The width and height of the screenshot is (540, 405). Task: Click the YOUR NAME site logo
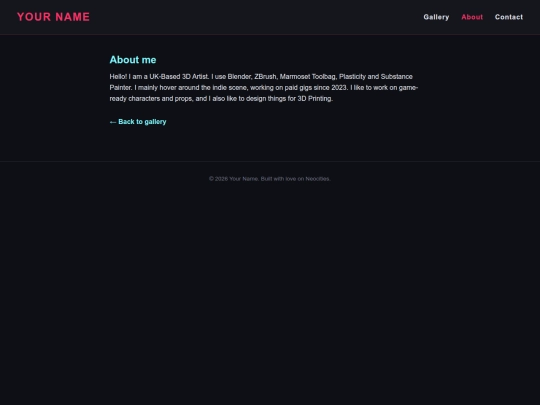click(x=53, y=17)
